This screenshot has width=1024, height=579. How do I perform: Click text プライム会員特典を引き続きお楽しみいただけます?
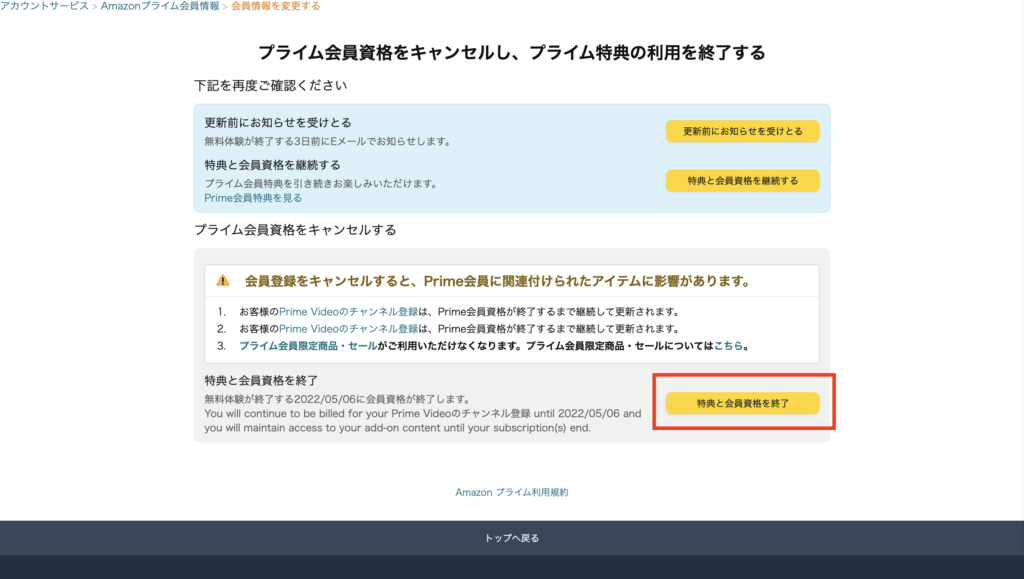pos(321,183)
